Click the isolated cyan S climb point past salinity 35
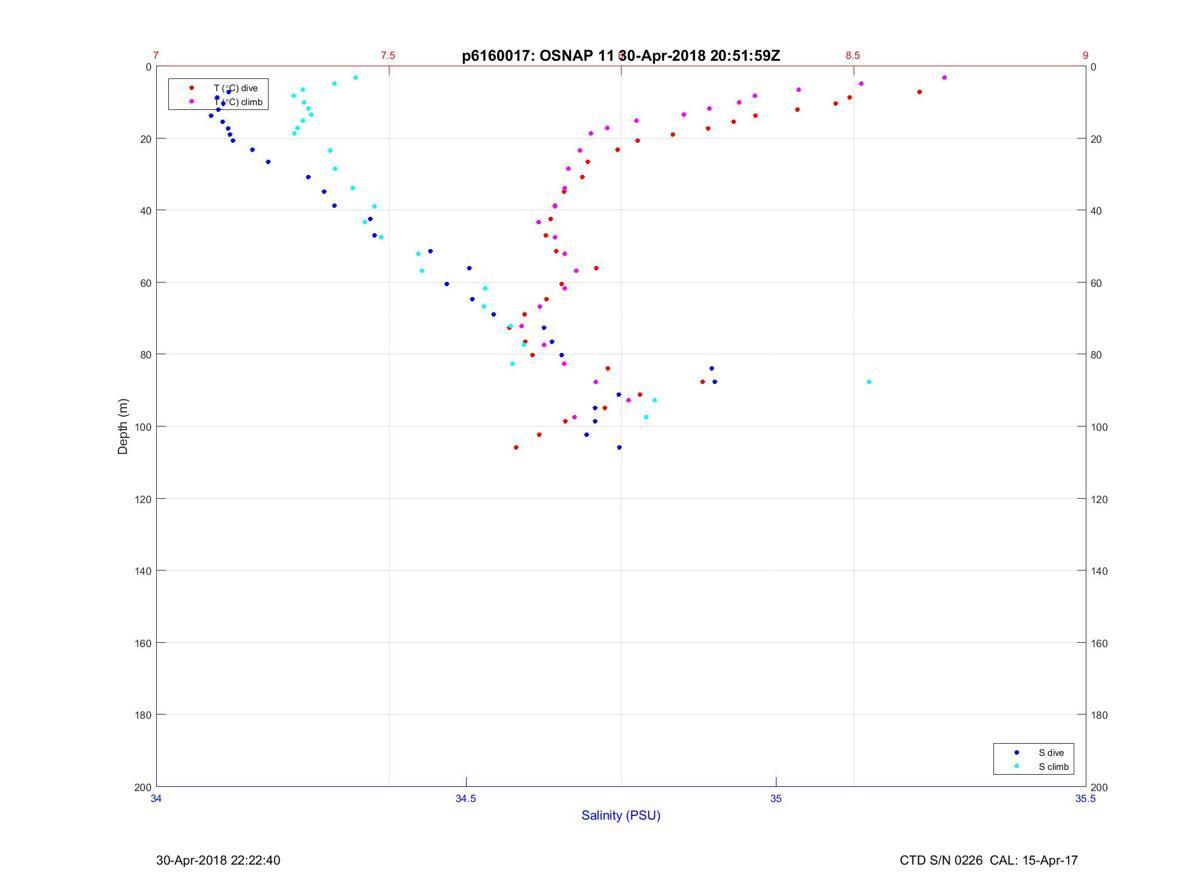1200x885 pixels. point(869,382)
